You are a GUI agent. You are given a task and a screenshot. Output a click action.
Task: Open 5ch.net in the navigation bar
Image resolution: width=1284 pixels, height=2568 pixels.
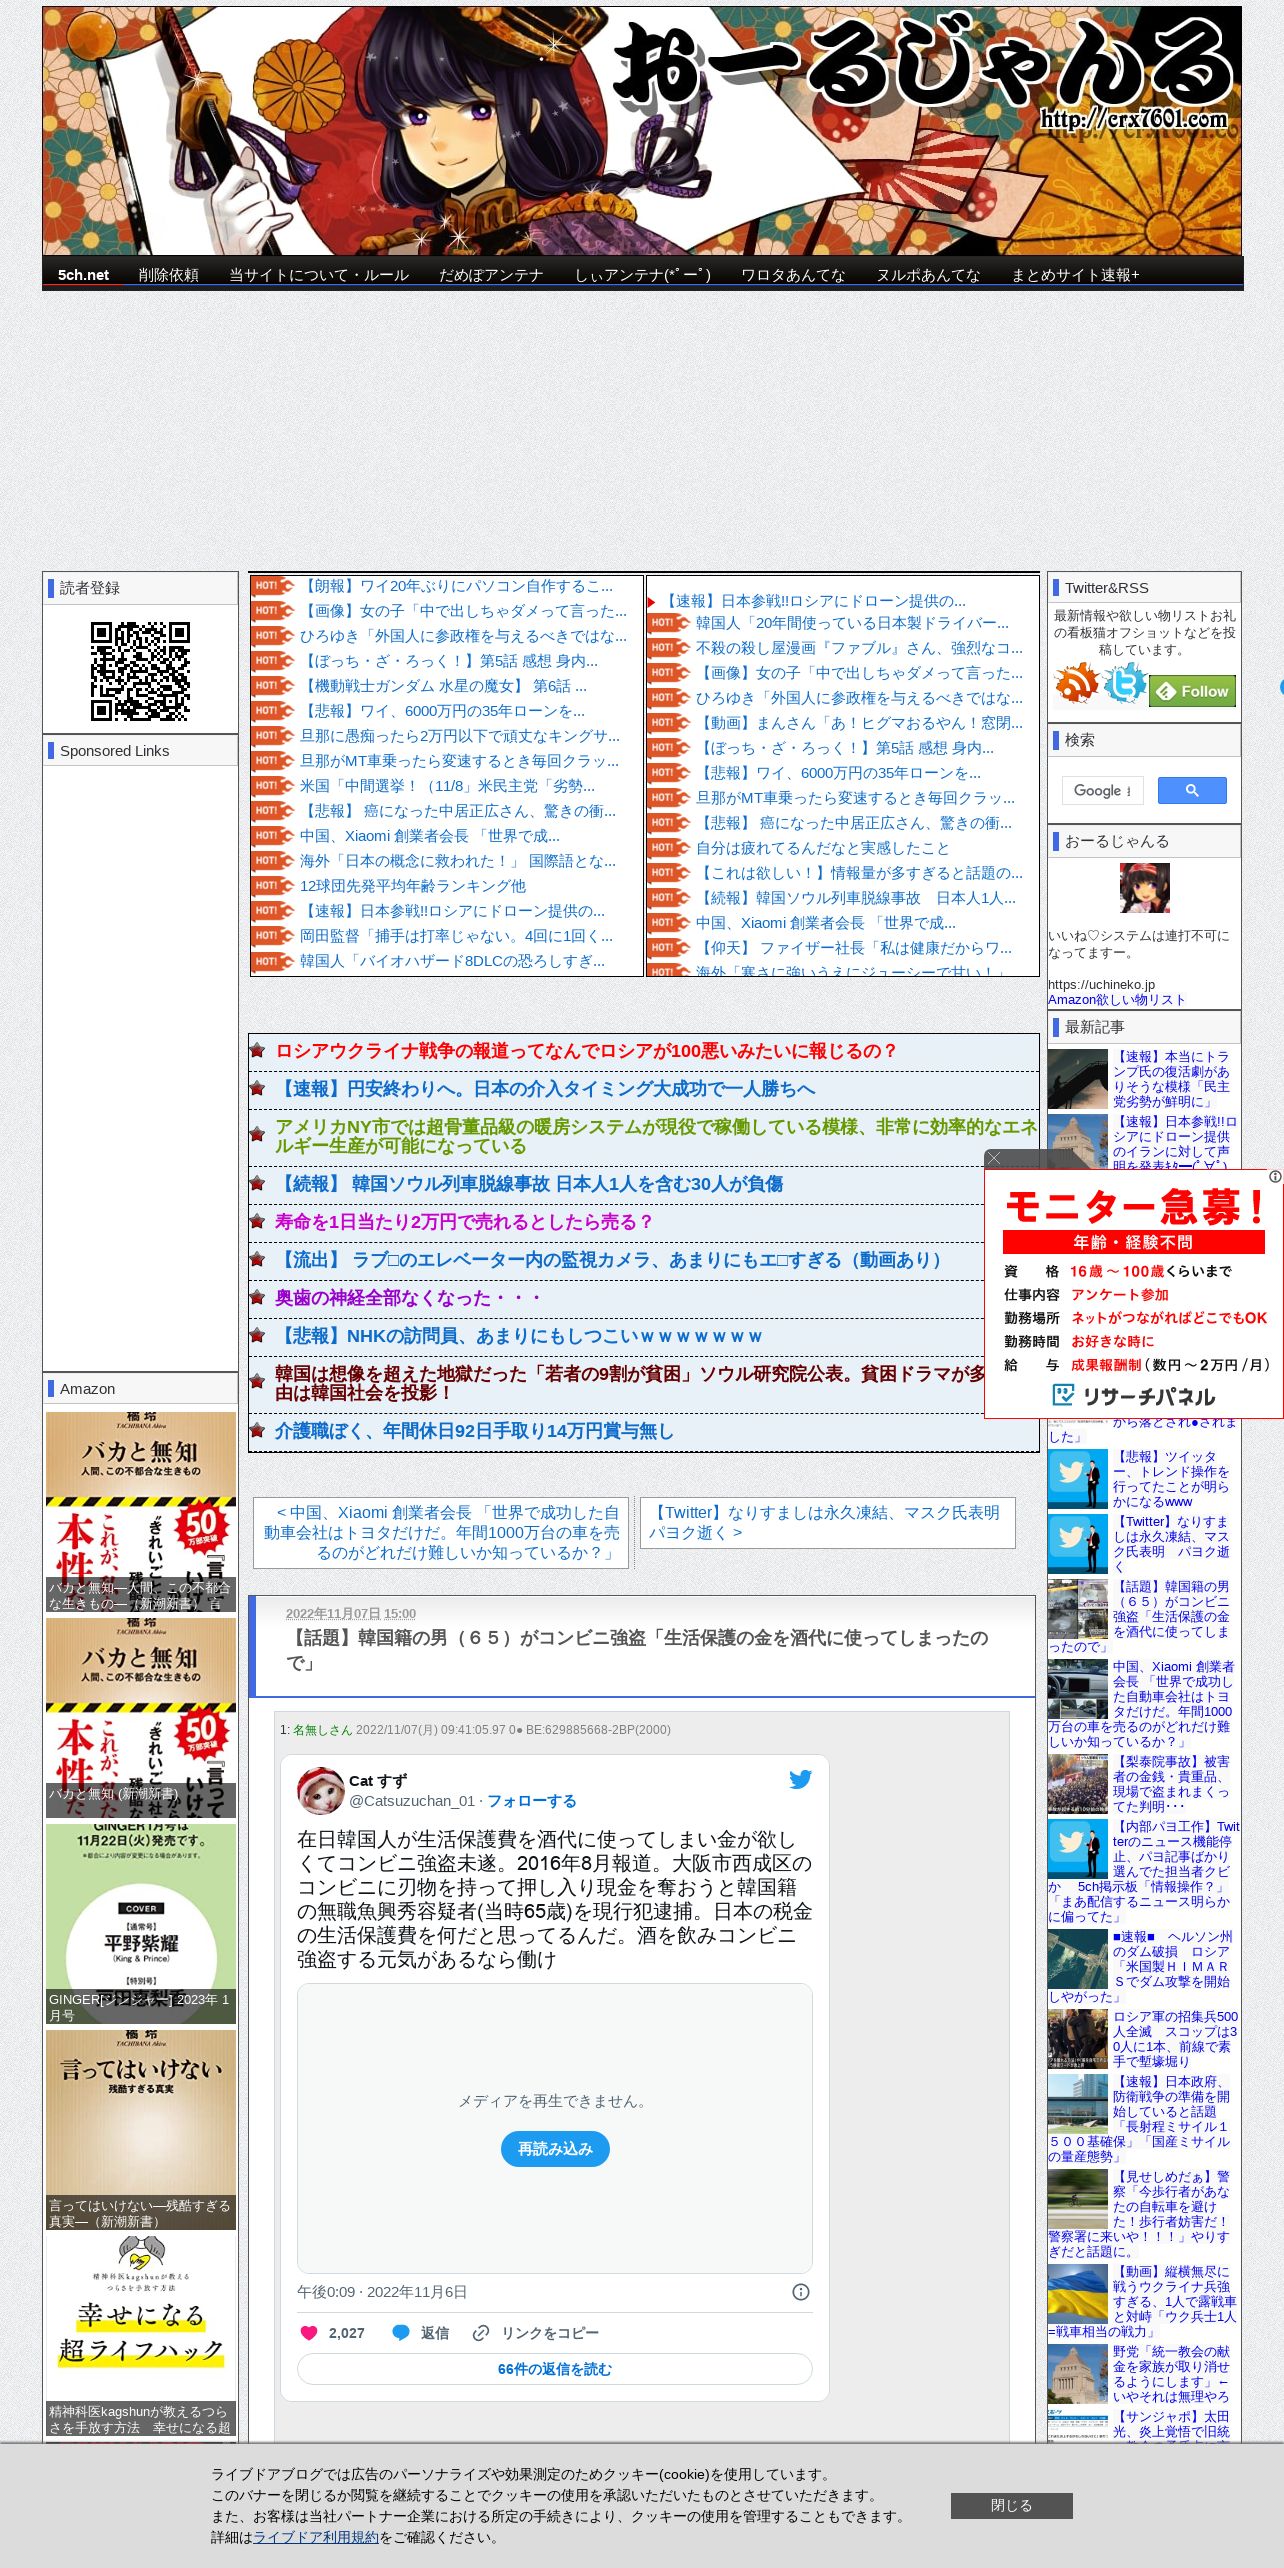coord(83,275)
